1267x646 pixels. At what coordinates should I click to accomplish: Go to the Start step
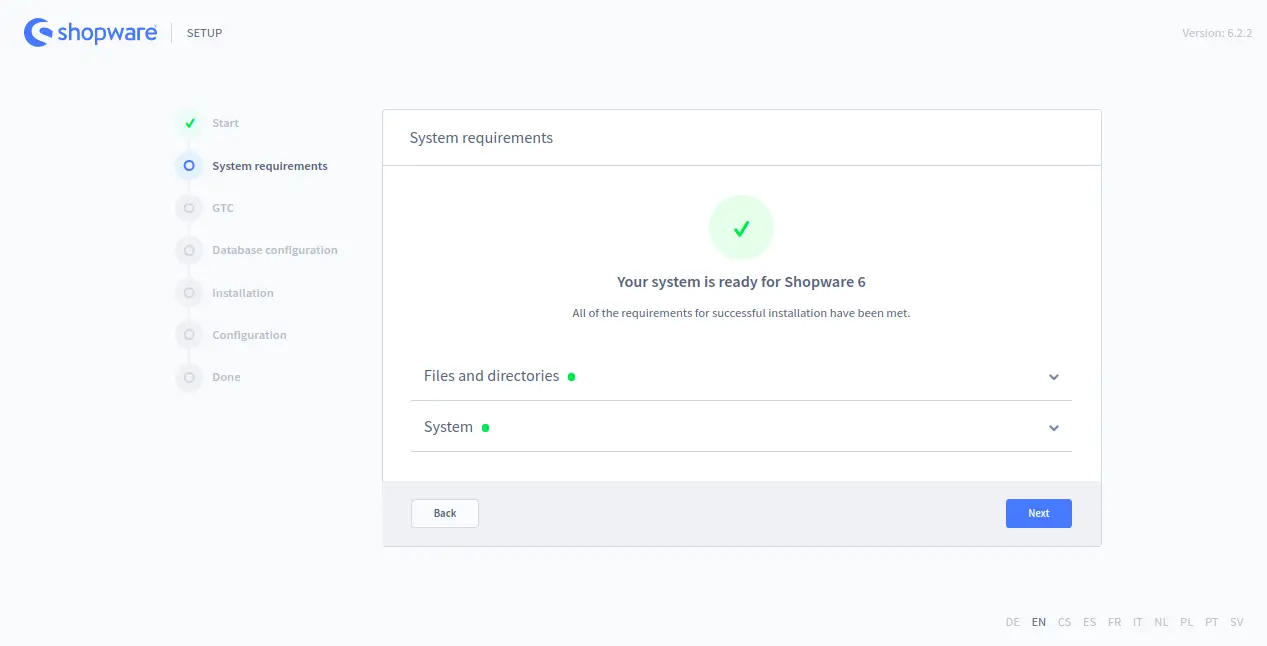[x=225, y=123]
